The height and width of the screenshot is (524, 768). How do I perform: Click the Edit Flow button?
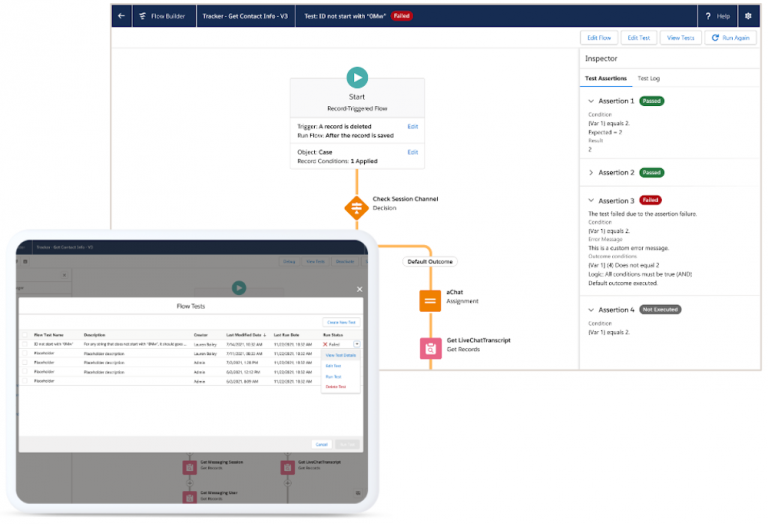tap(598, 37)
